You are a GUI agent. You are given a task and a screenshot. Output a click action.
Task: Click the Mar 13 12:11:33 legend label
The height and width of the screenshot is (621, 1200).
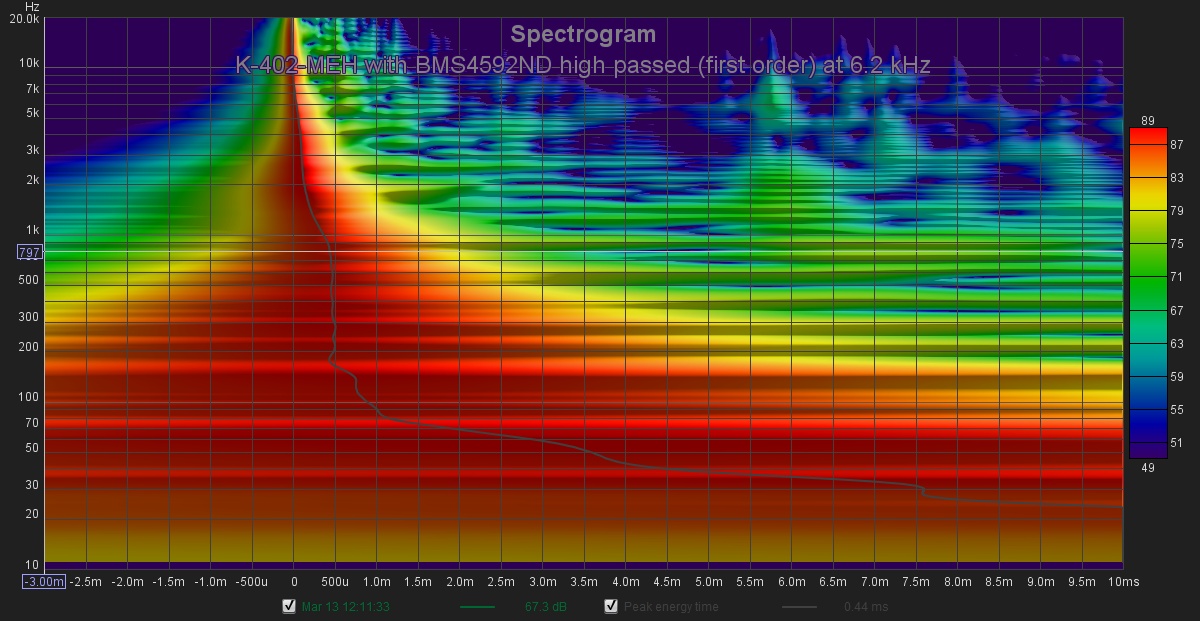pyautogui.click(x=347, y=606)
